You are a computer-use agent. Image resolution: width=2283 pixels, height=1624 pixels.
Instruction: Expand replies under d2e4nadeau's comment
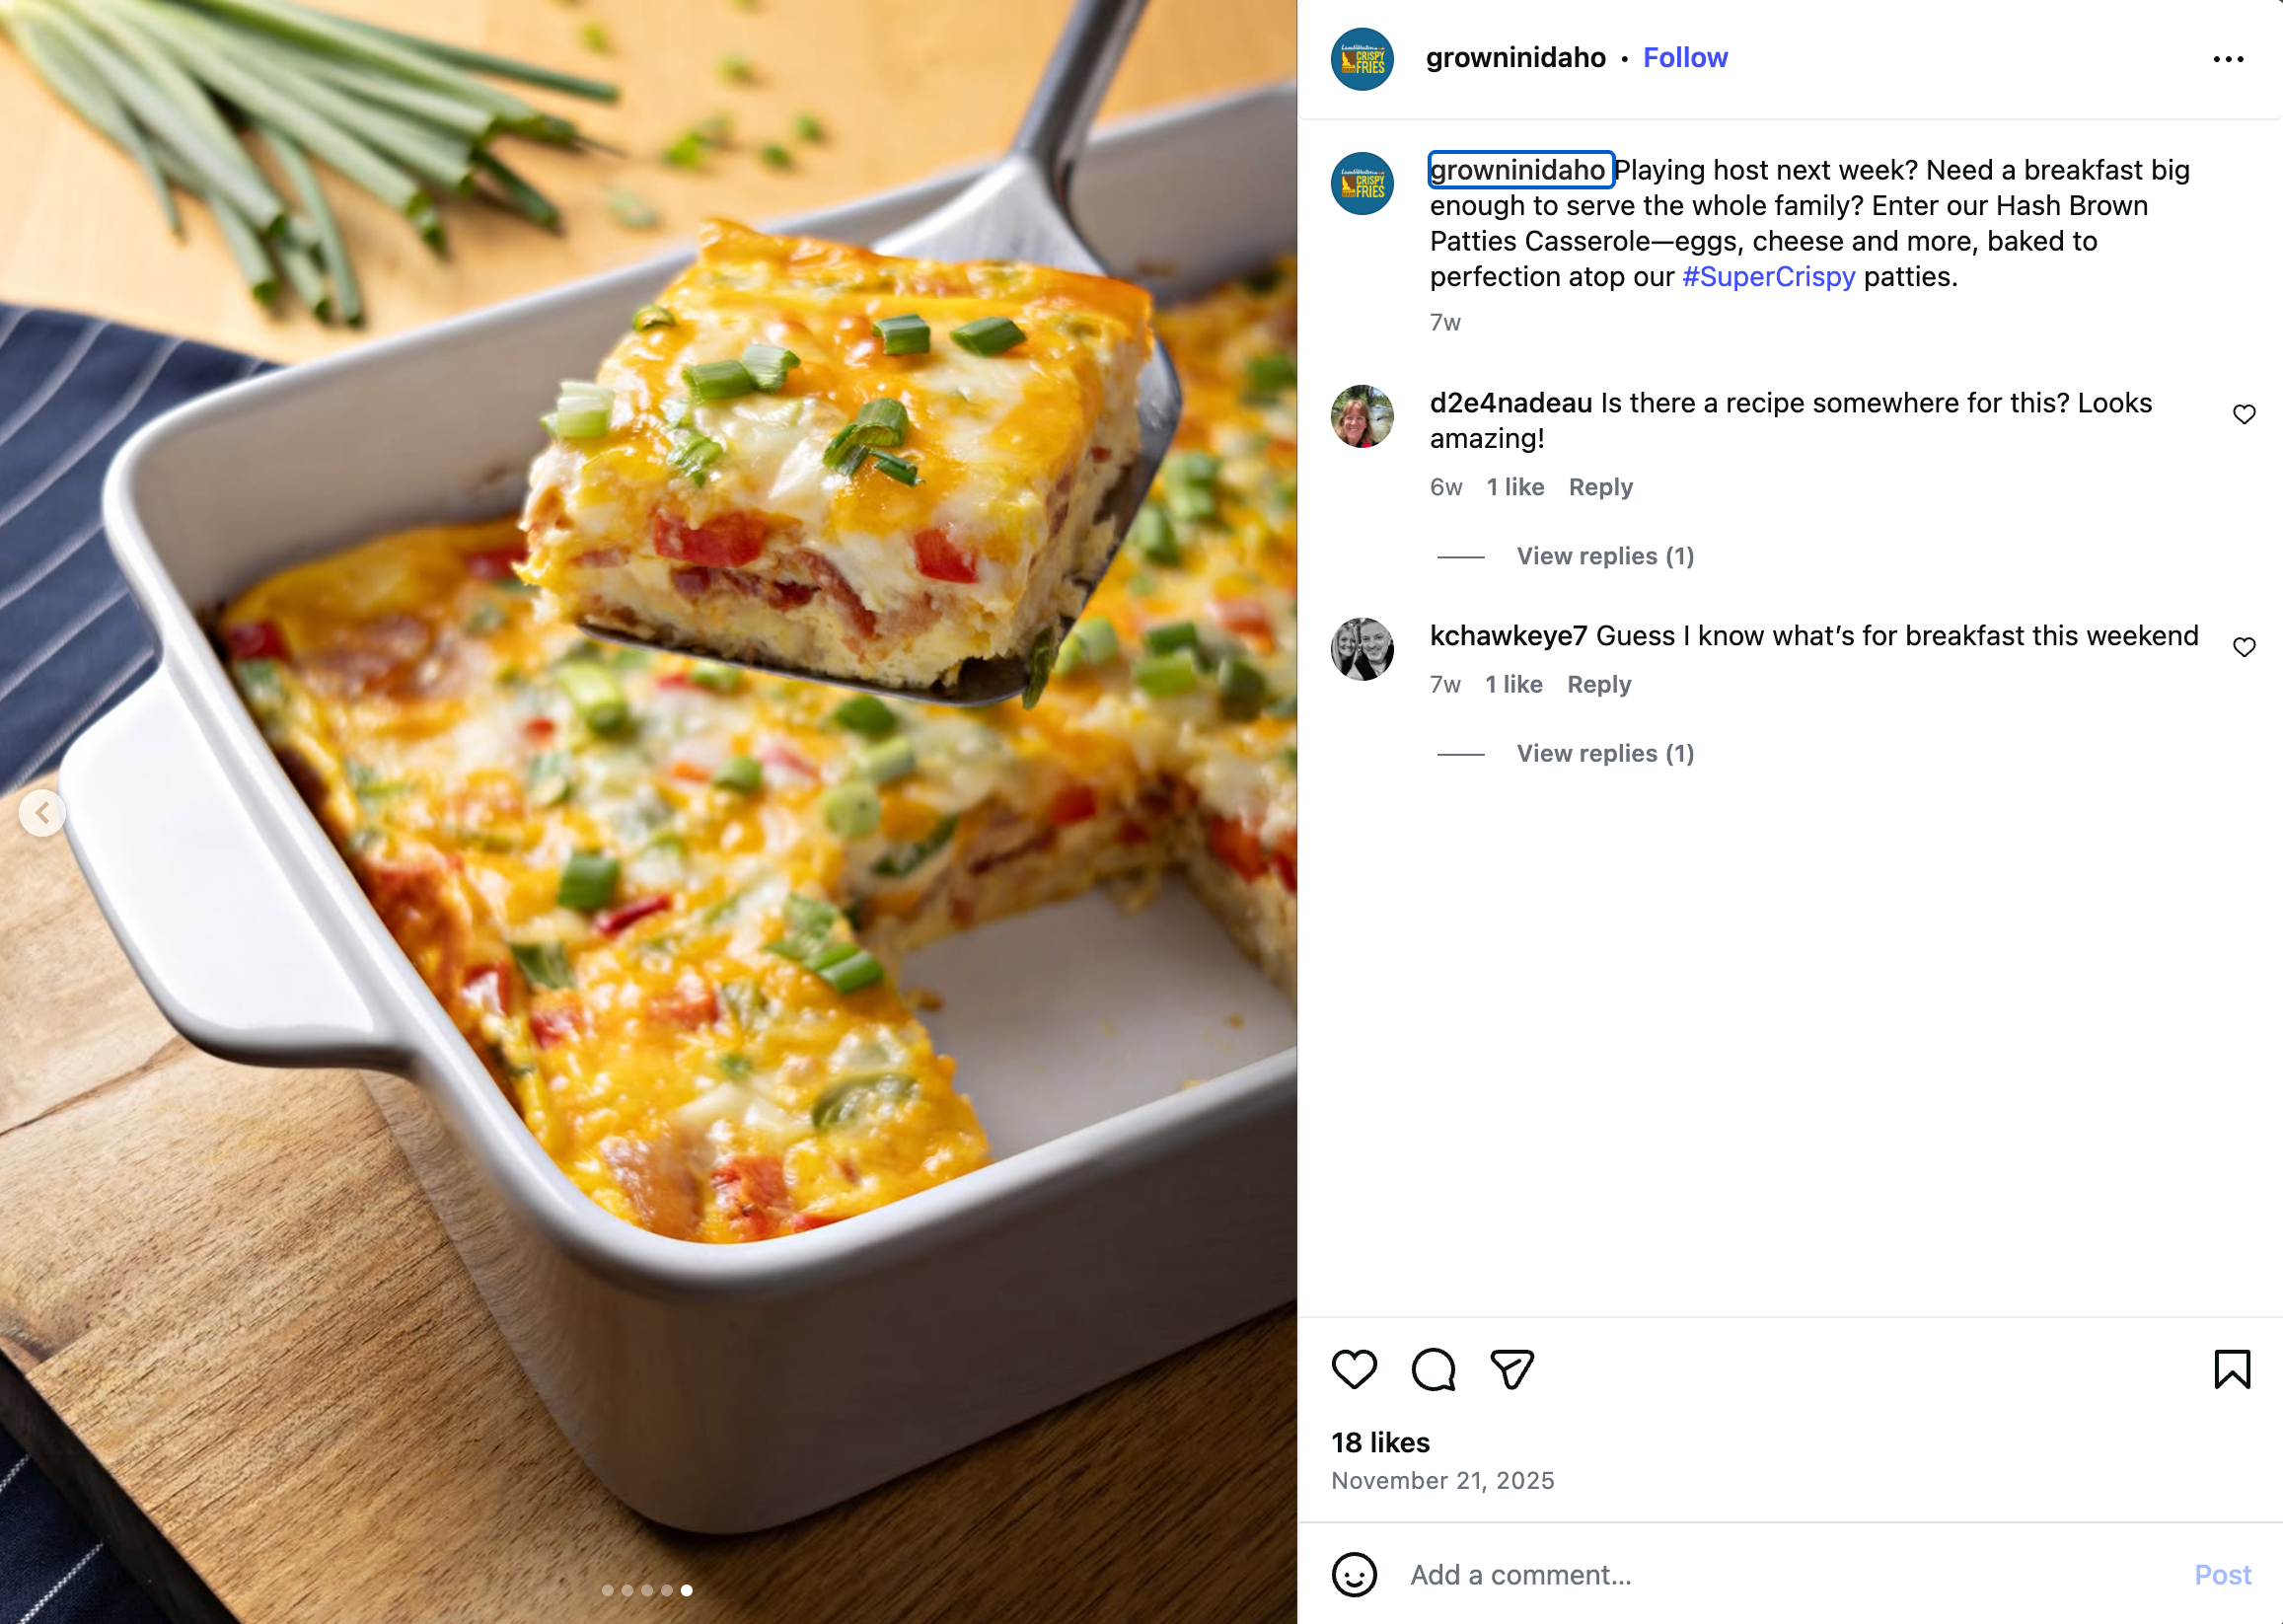tap(1605, 556)
